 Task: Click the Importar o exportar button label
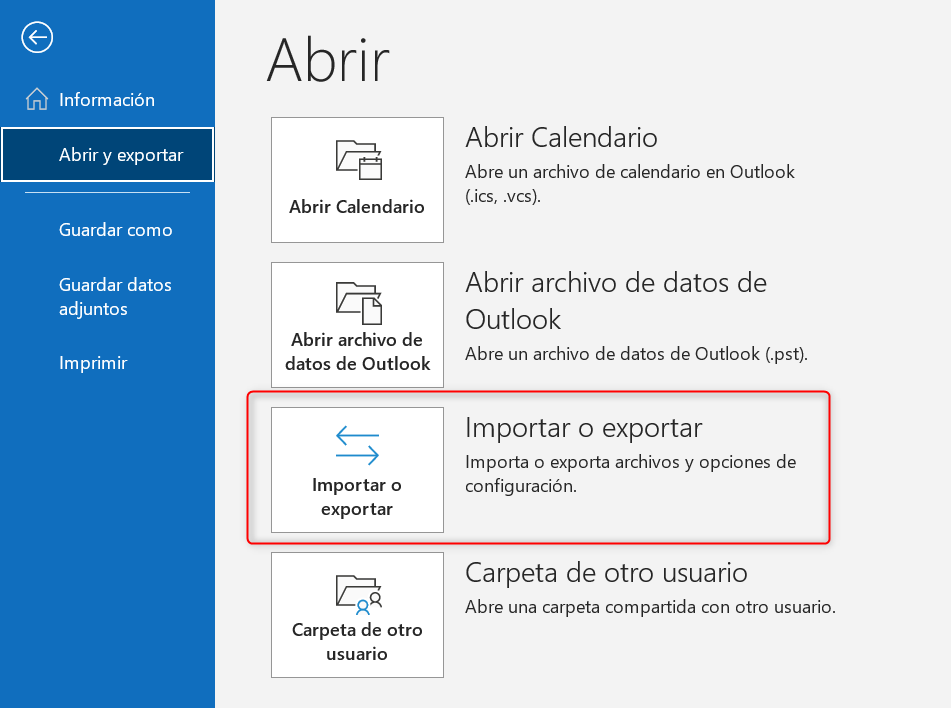357,497
